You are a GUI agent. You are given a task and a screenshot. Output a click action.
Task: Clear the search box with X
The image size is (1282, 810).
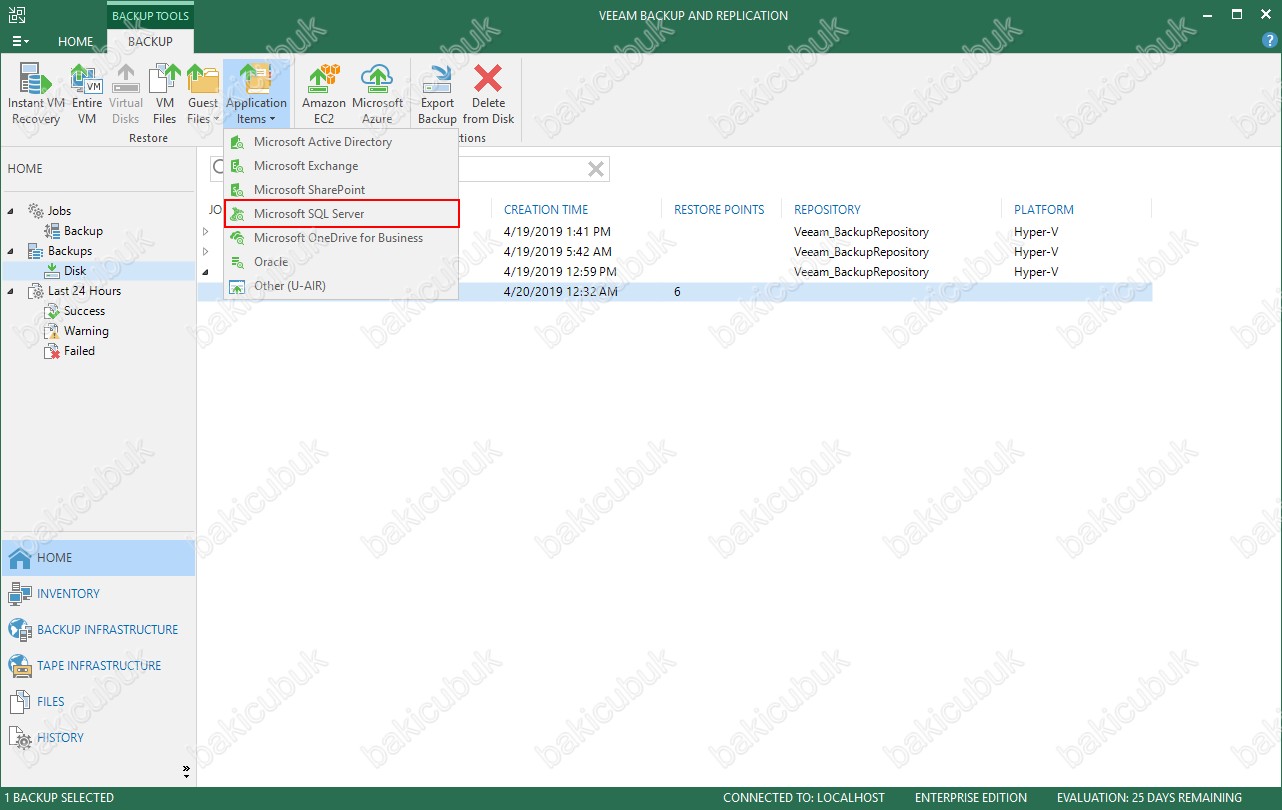(x=595, y=169)
